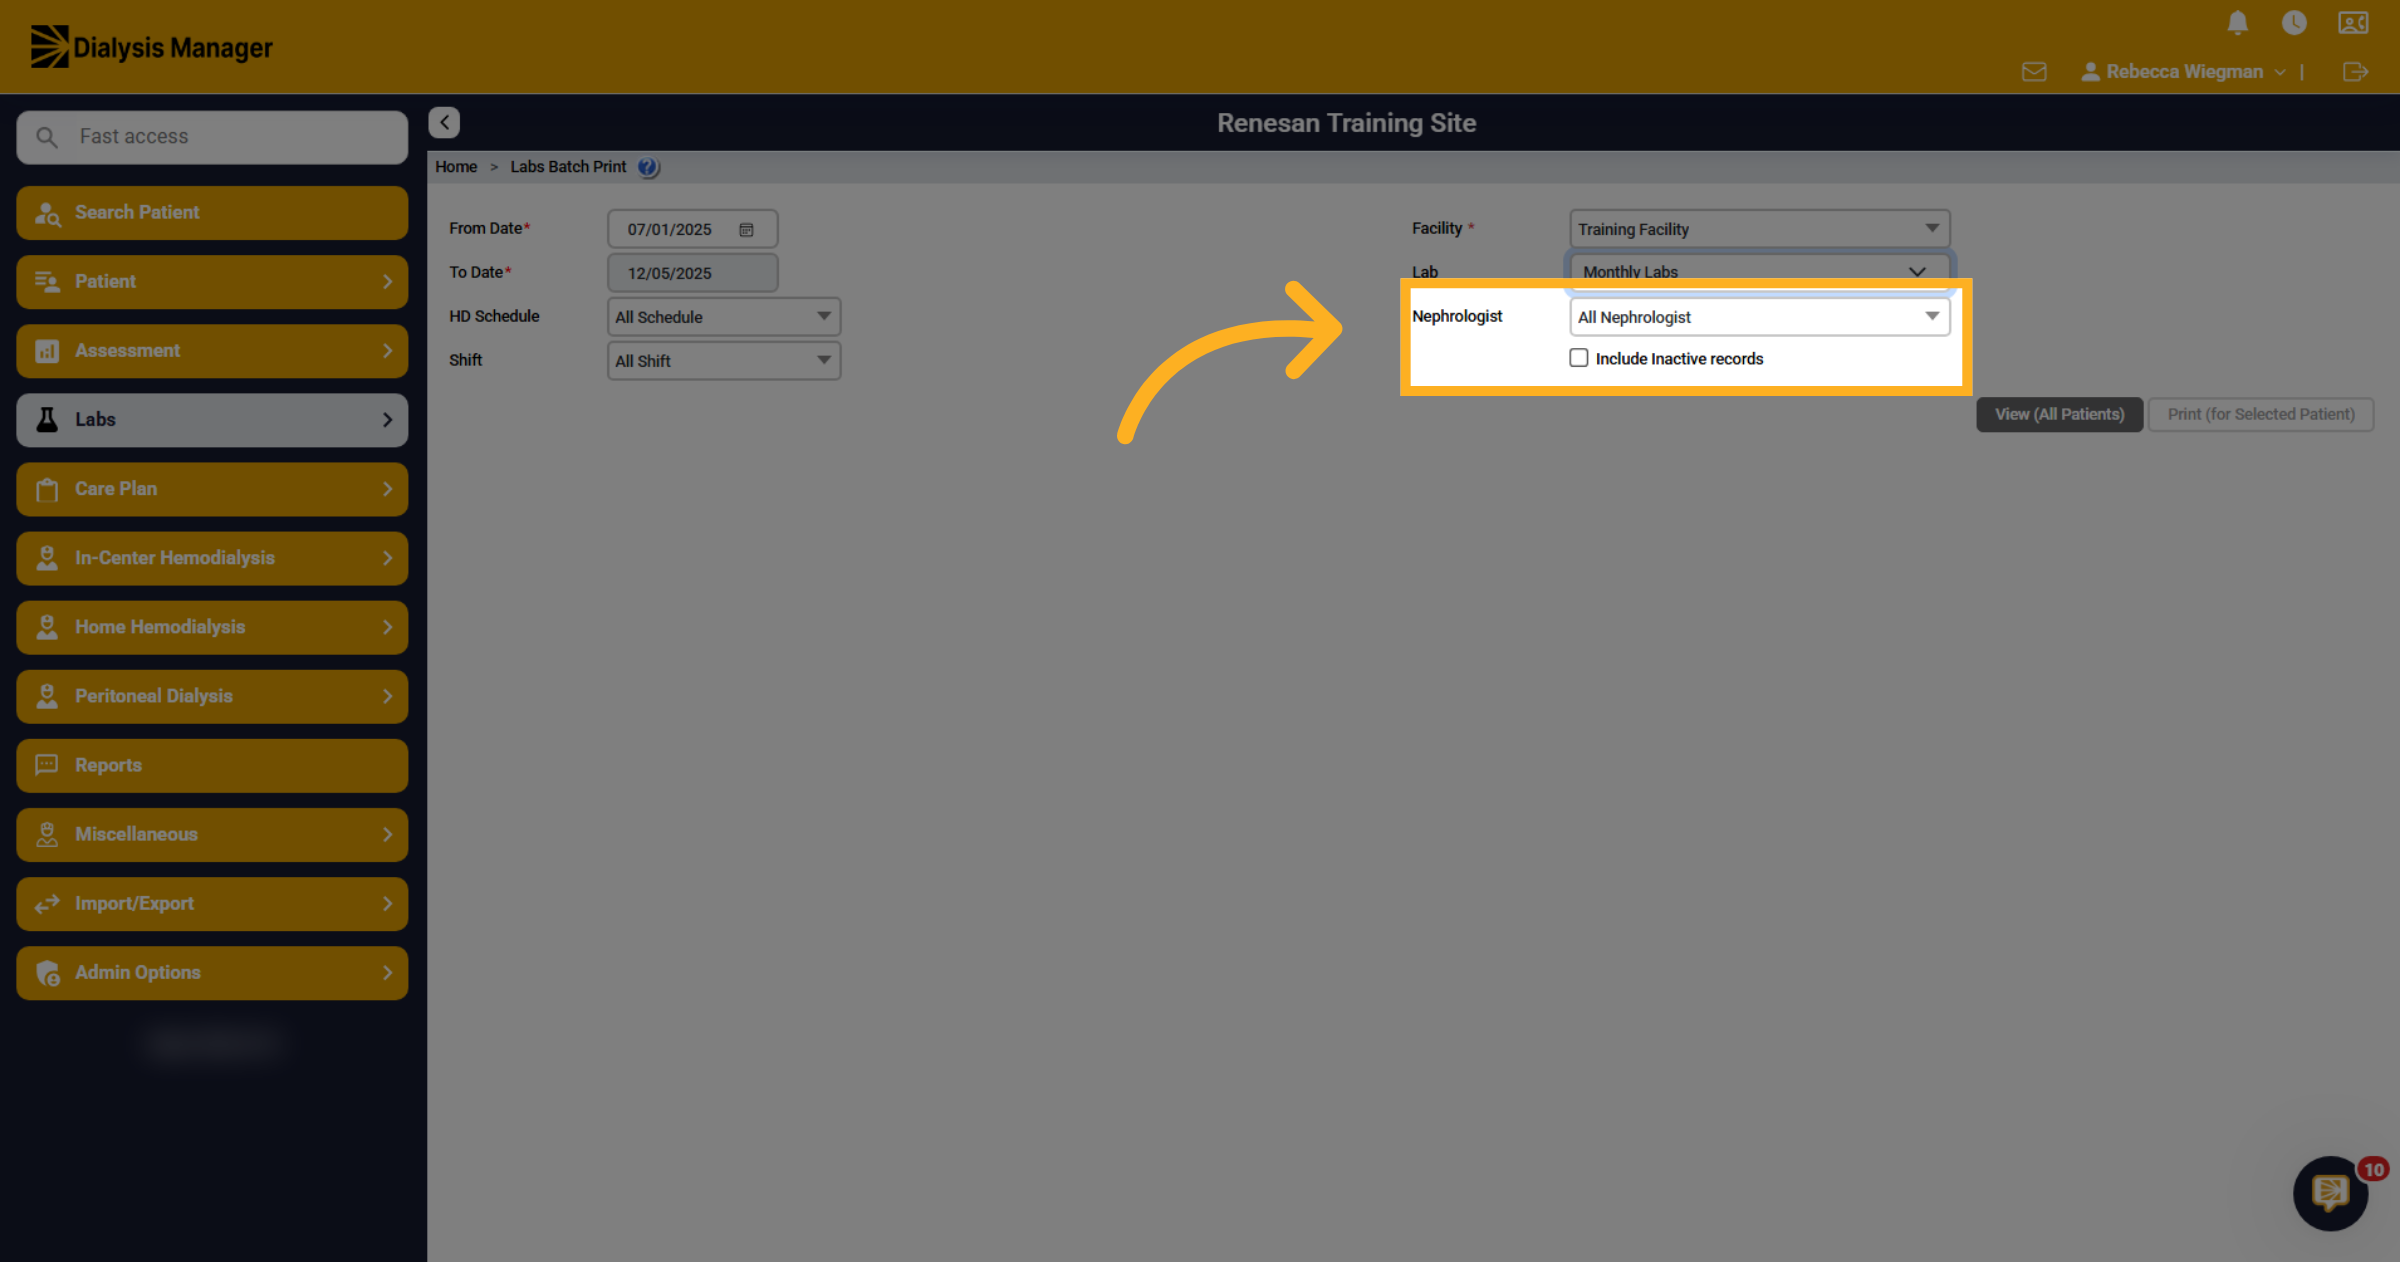Click the From Date input field

tap(692, 229)
